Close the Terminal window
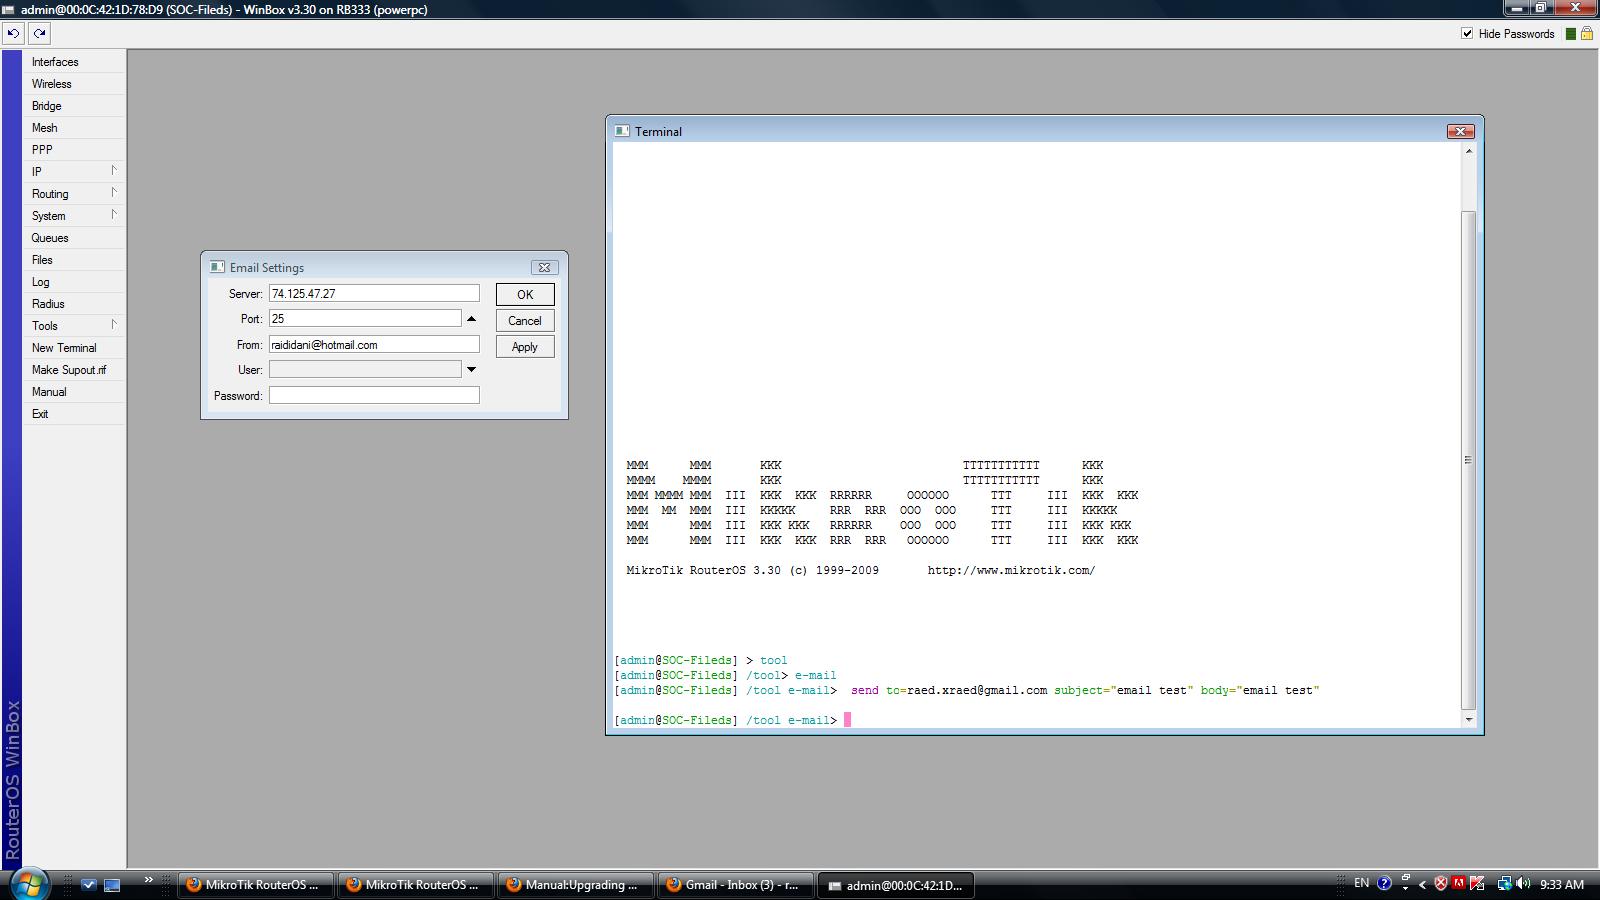 1460,131
